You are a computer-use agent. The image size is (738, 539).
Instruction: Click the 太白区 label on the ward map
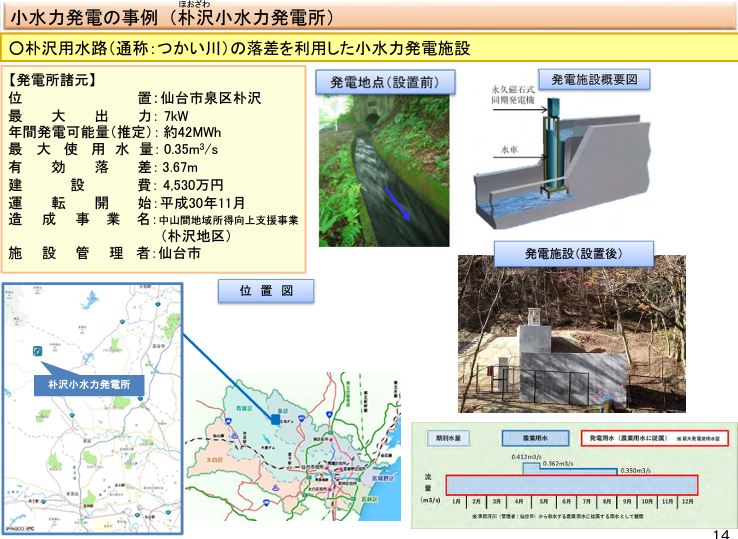tap(215, 459)
